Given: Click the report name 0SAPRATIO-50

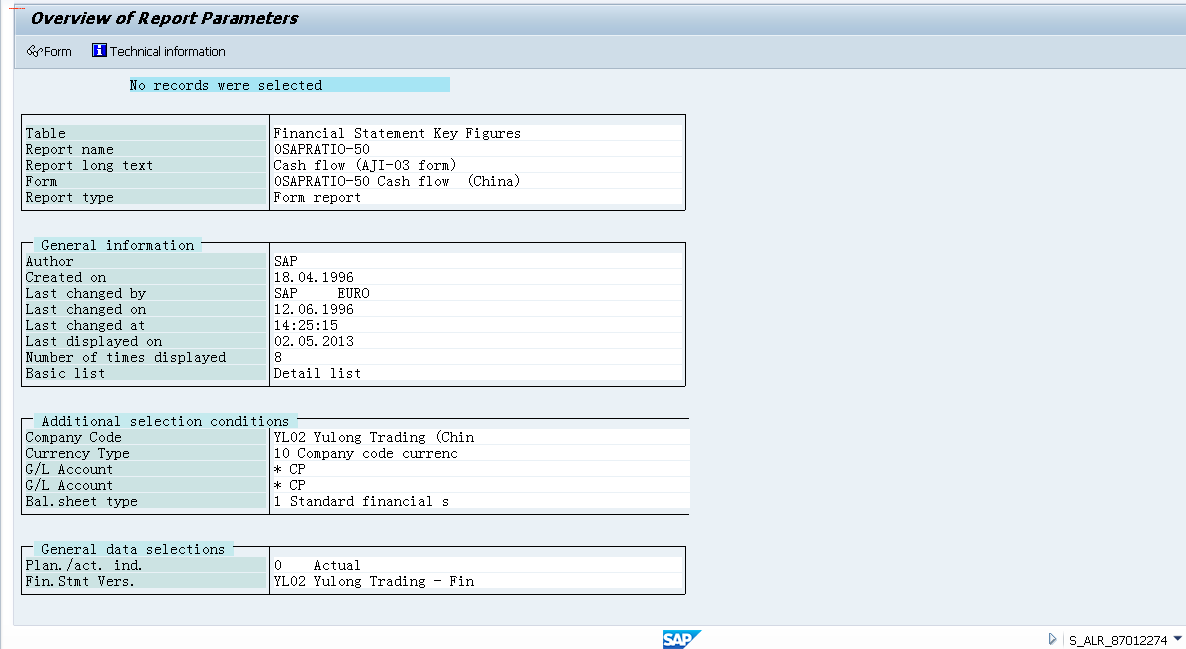Looking at the screenshot, I should [x=321, y=149].
